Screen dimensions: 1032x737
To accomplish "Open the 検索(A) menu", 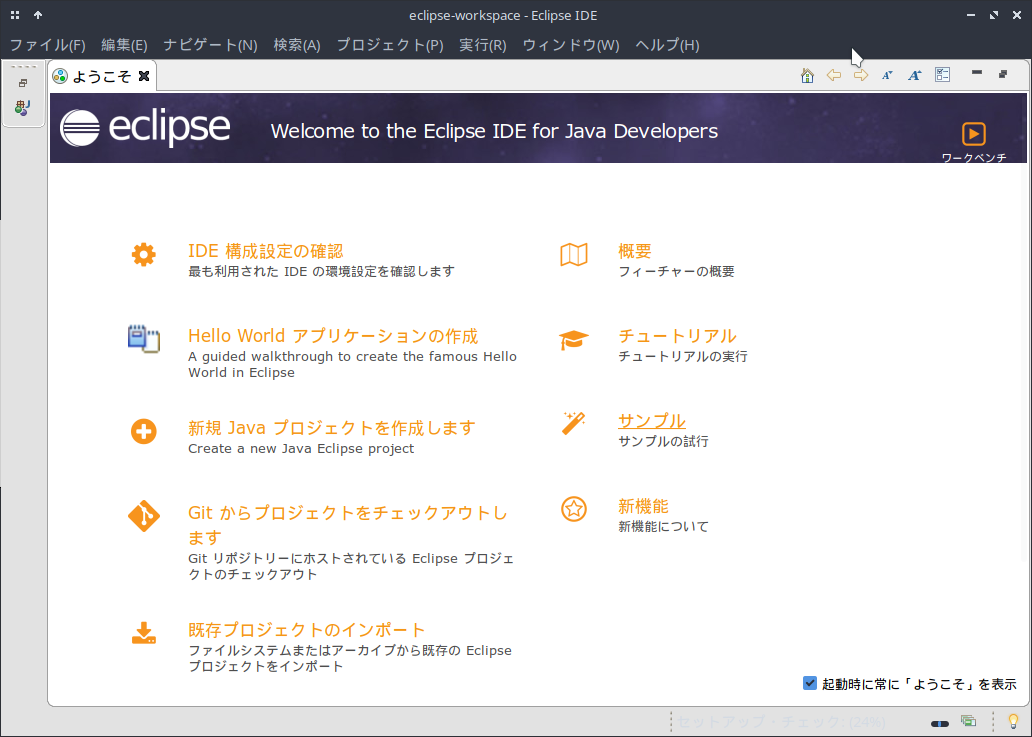I will click(297, 45).
